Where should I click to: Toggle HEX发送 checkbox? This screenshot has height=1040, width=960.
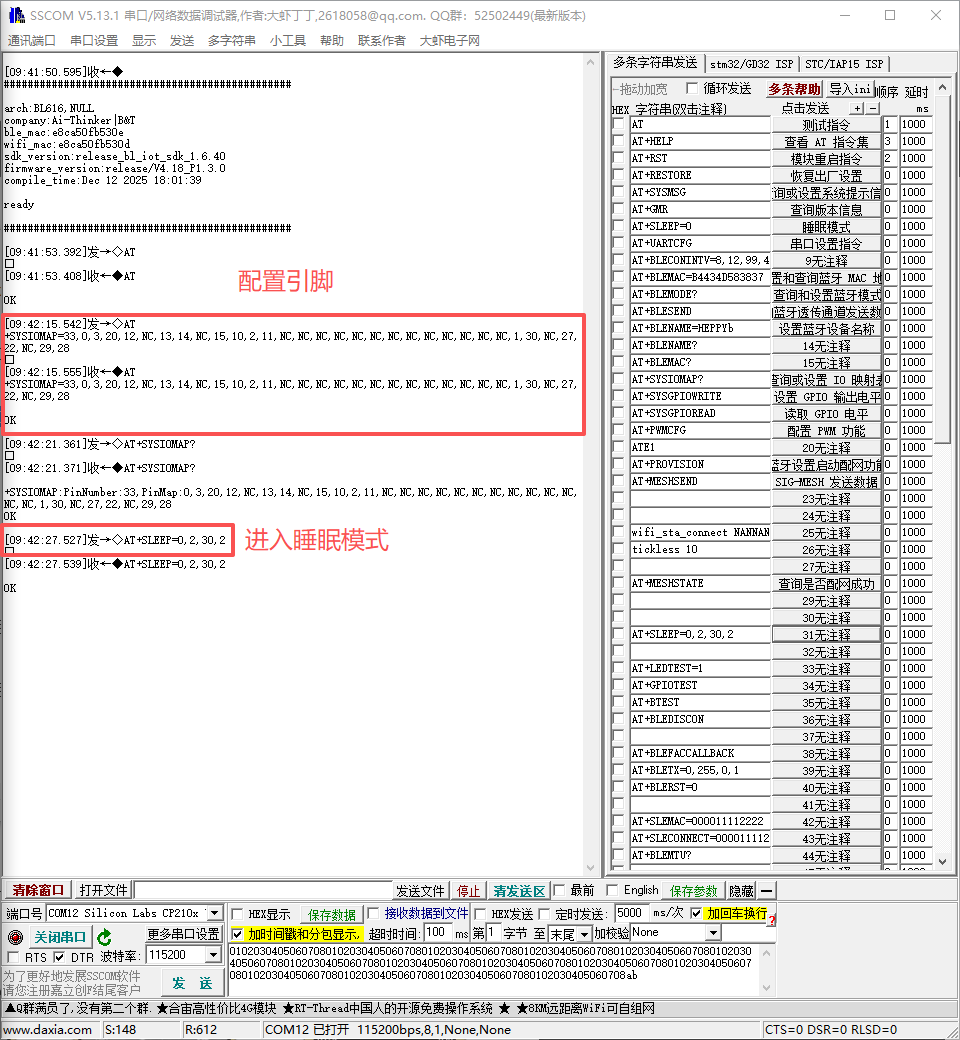(480, 914)
